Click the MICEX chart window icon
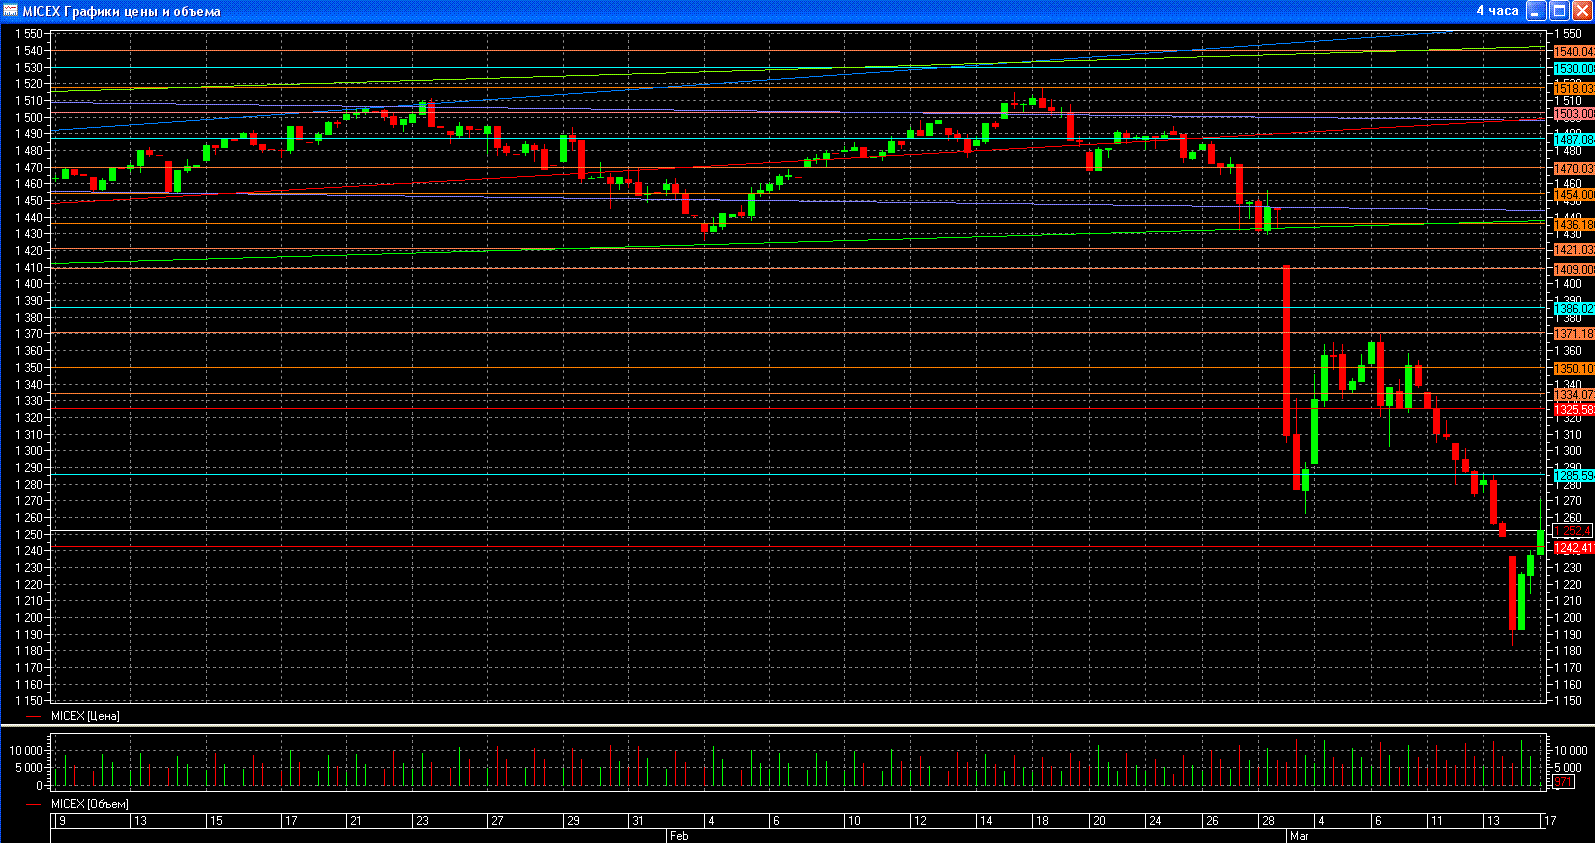This screenshot has height=843, width=1595. (x=11, y=11)
